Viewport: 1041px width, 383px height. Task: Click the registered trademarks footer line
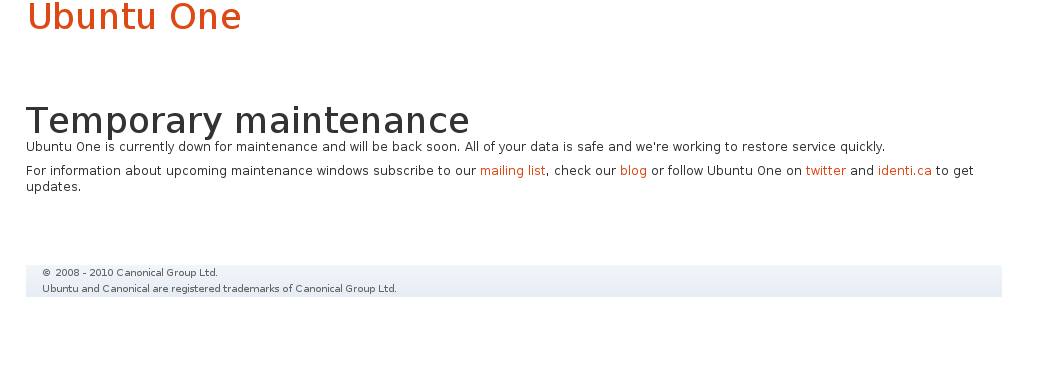pyautogui.click(x=219, y=289)
